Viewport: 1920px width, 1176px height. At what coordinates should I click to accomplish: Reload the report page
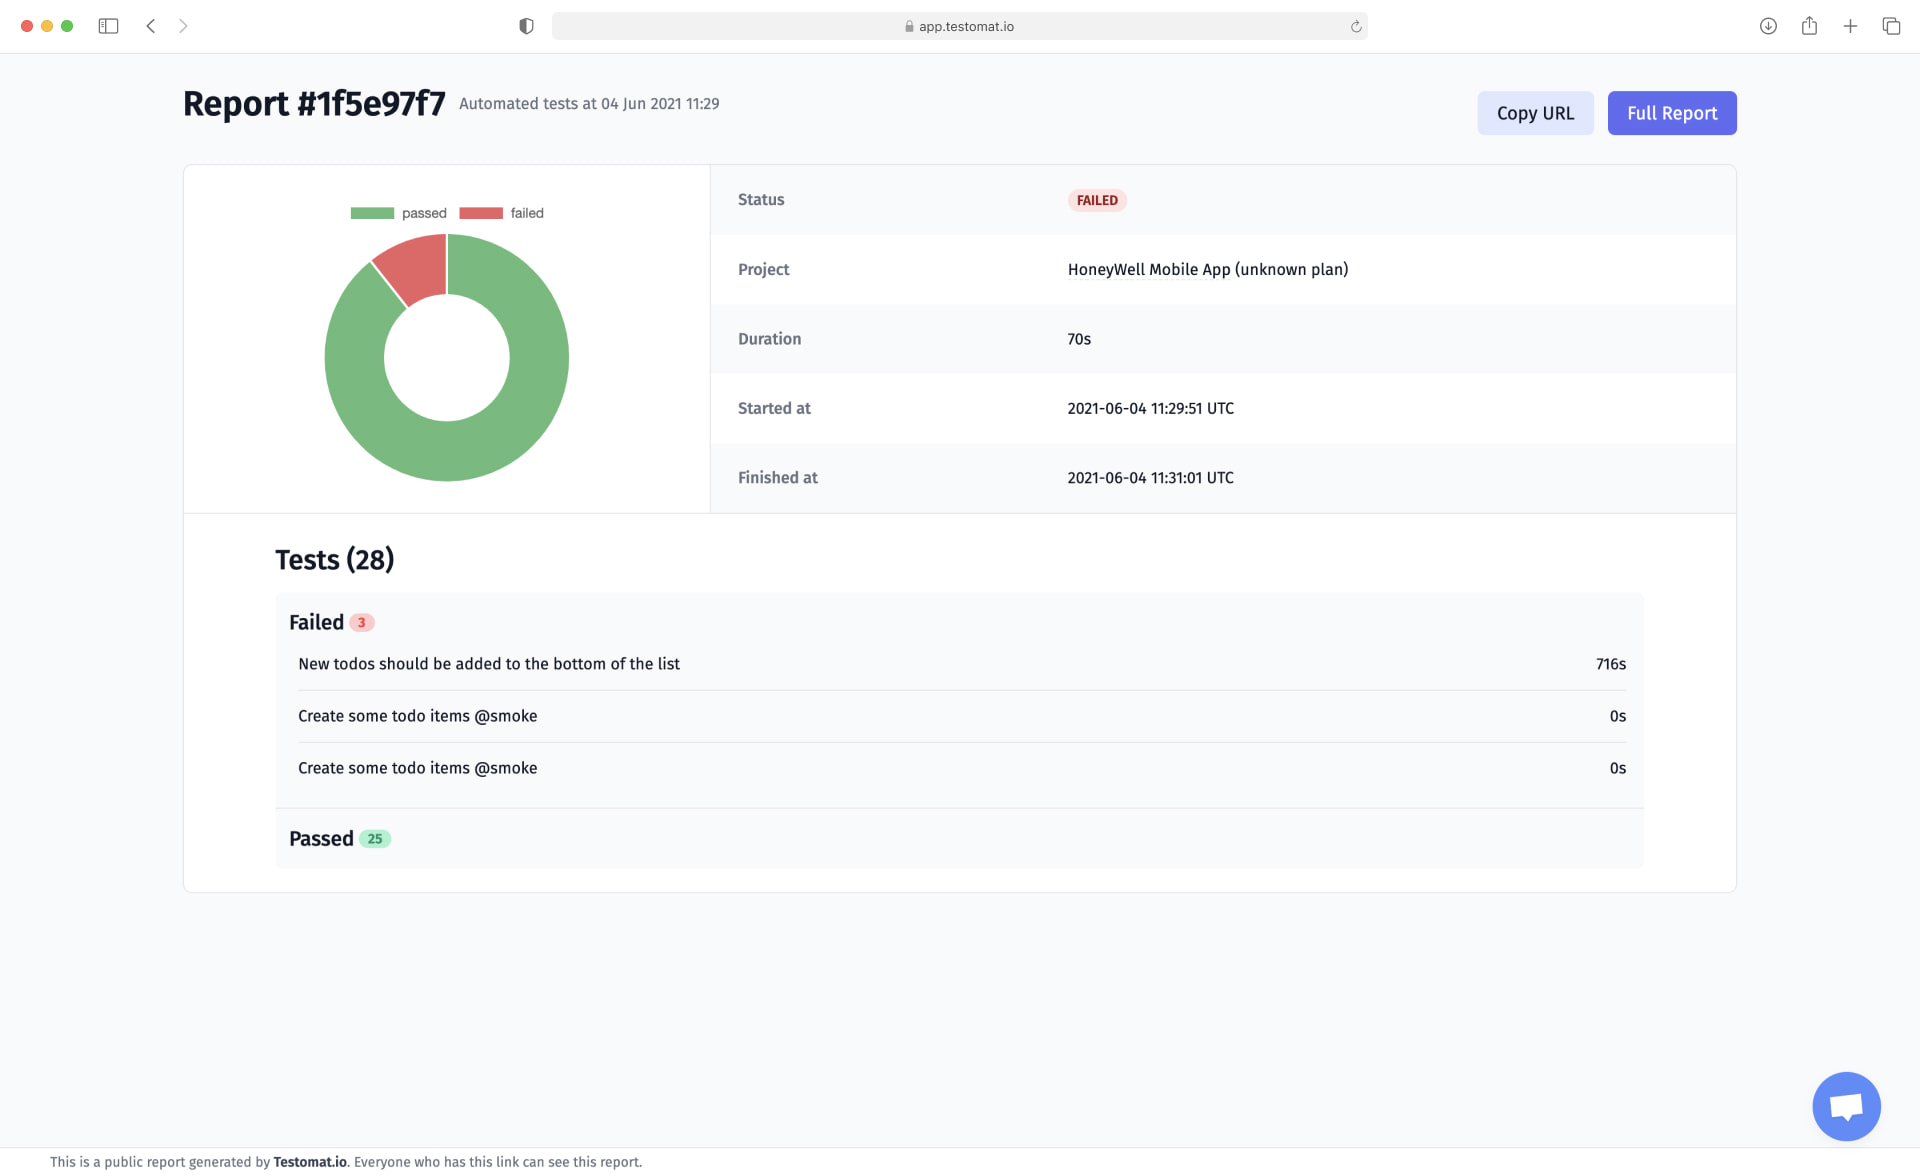pyautogui.click(x=1355, y=26)
